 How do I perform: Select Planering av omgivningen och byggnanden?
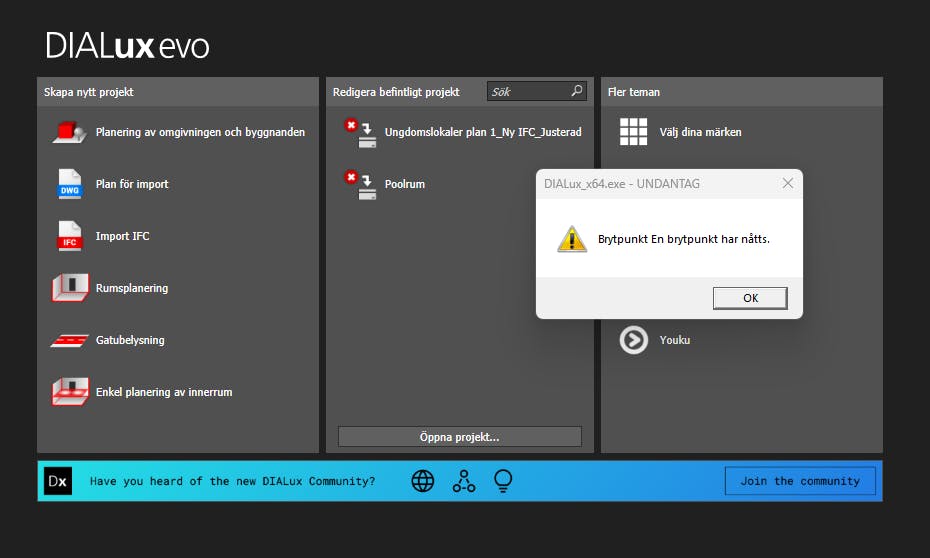(200, 132)
